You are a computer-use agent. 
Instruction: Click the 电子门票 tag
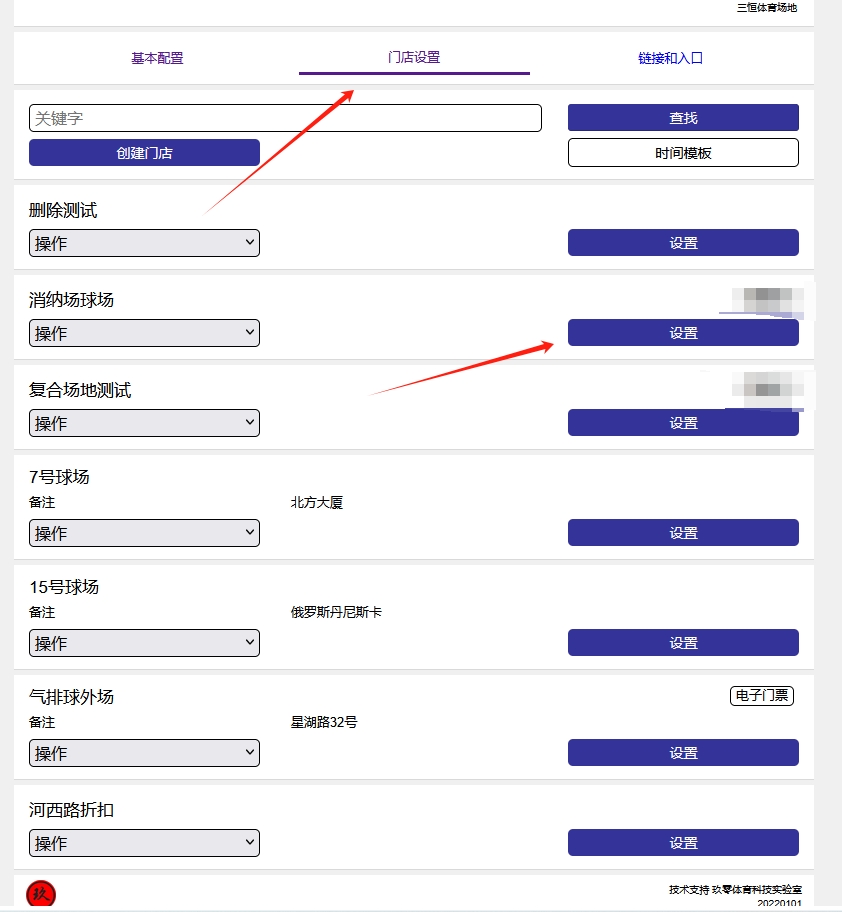[762, 696]
